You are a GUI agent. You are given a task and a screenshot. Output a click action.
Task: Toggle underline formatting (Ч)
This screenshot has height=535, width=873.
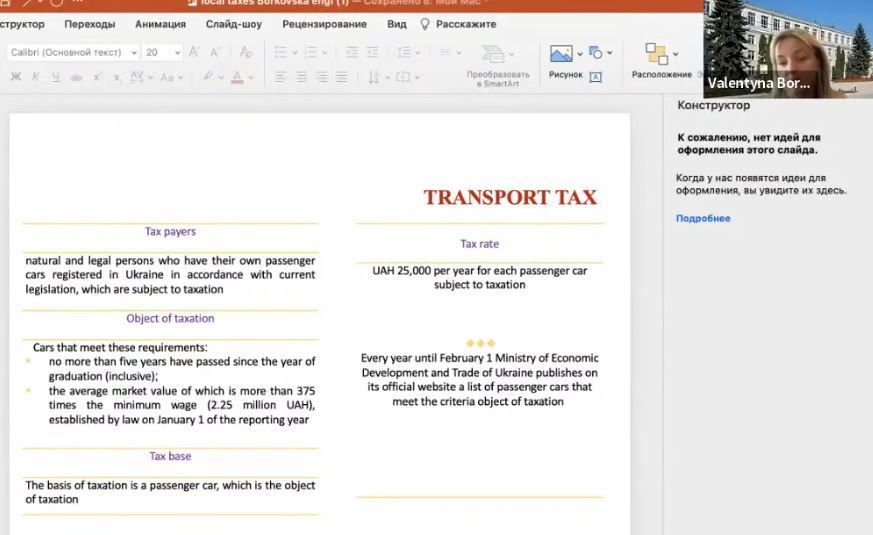point(56,77)
